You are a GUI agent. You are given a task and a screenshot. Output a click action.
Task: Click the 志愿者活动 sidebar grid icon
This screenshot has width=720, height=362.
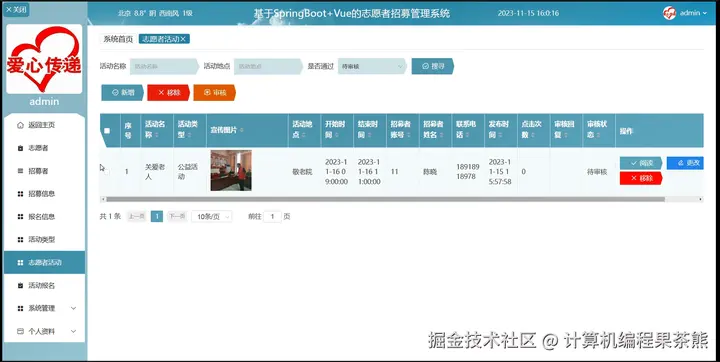click(x=20, y=263)
